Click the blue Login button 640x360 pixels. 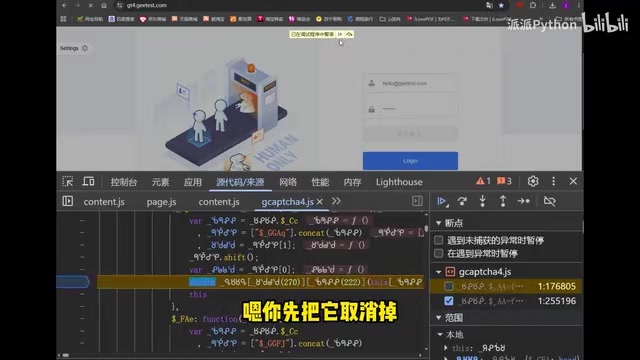coord(410,161)
